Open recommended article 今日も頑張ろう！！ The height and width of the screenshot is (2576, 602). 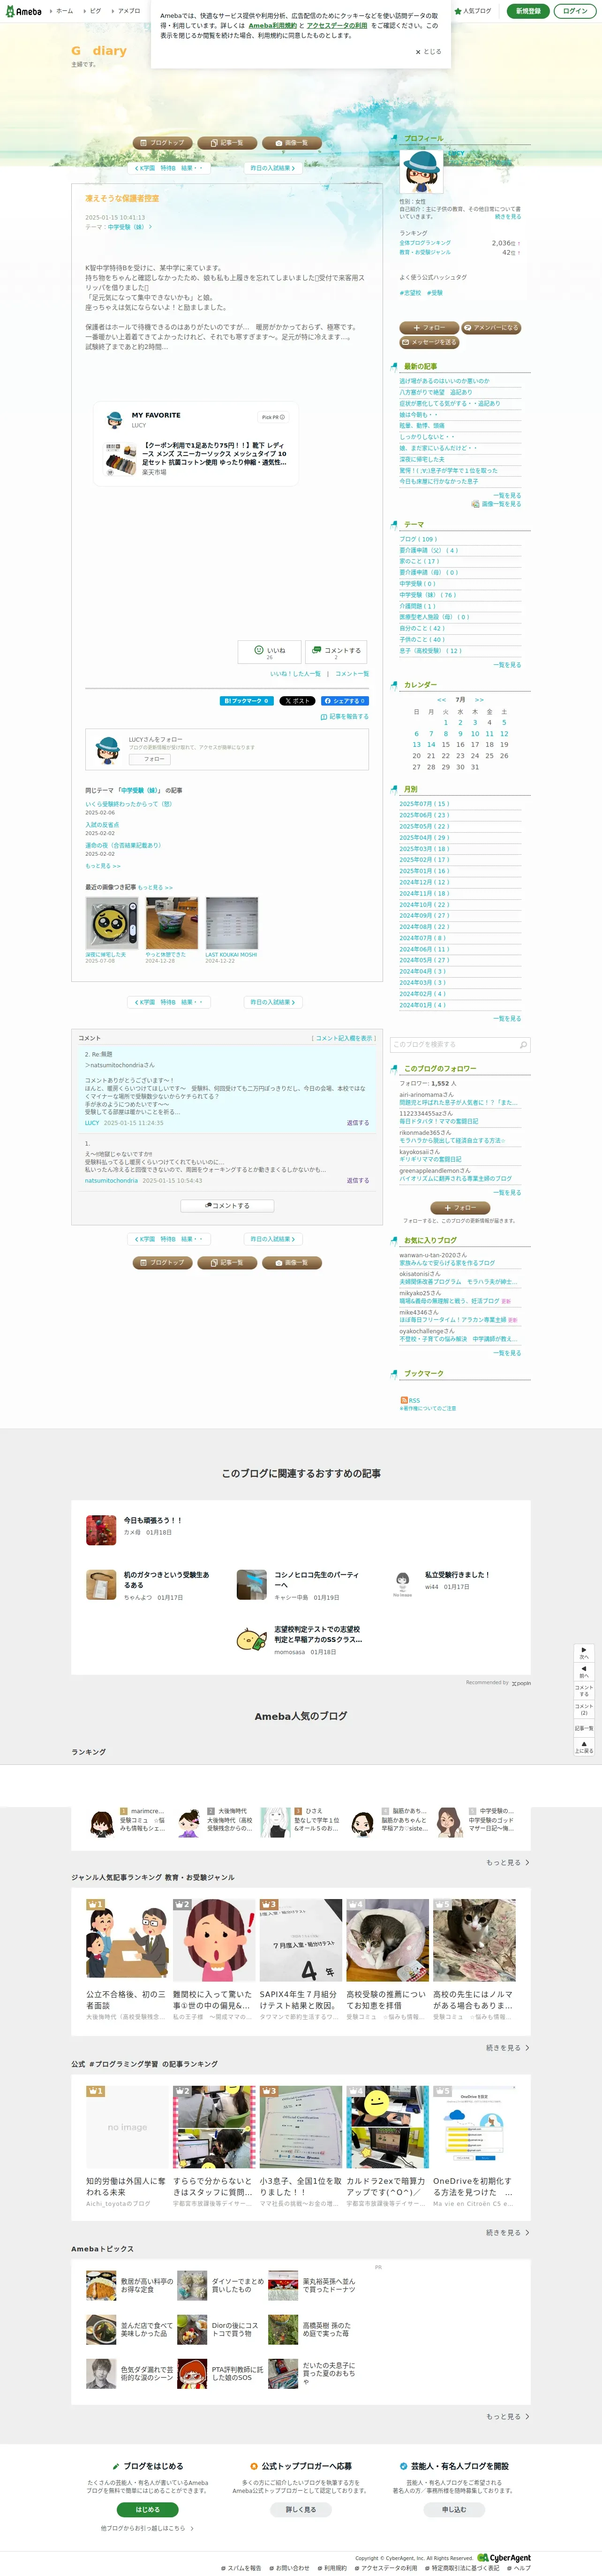(152, 1520)
